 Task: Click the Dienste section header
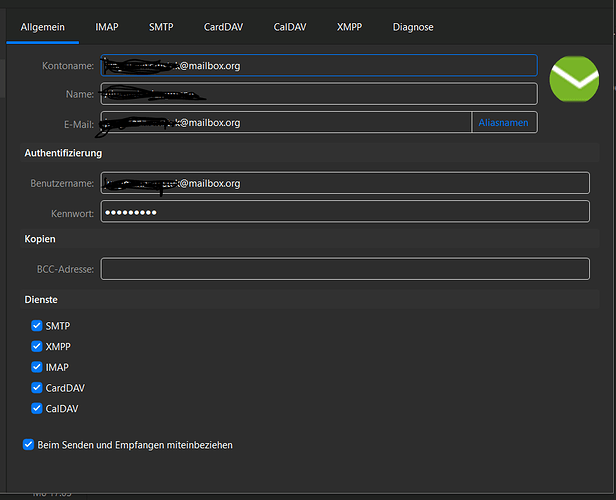(310, 300)
